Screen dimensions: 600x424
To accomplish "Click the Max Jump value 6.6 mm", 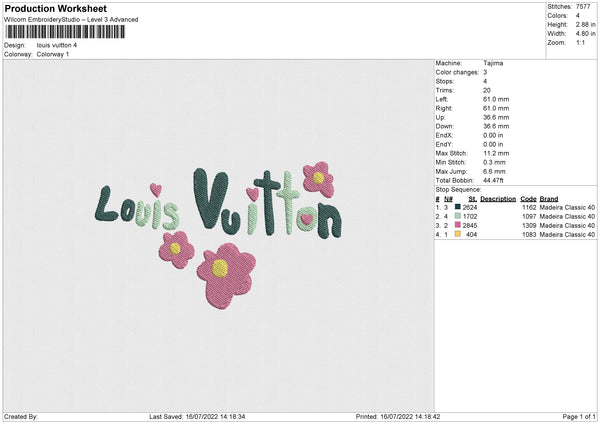I will (x=494, y=171).
